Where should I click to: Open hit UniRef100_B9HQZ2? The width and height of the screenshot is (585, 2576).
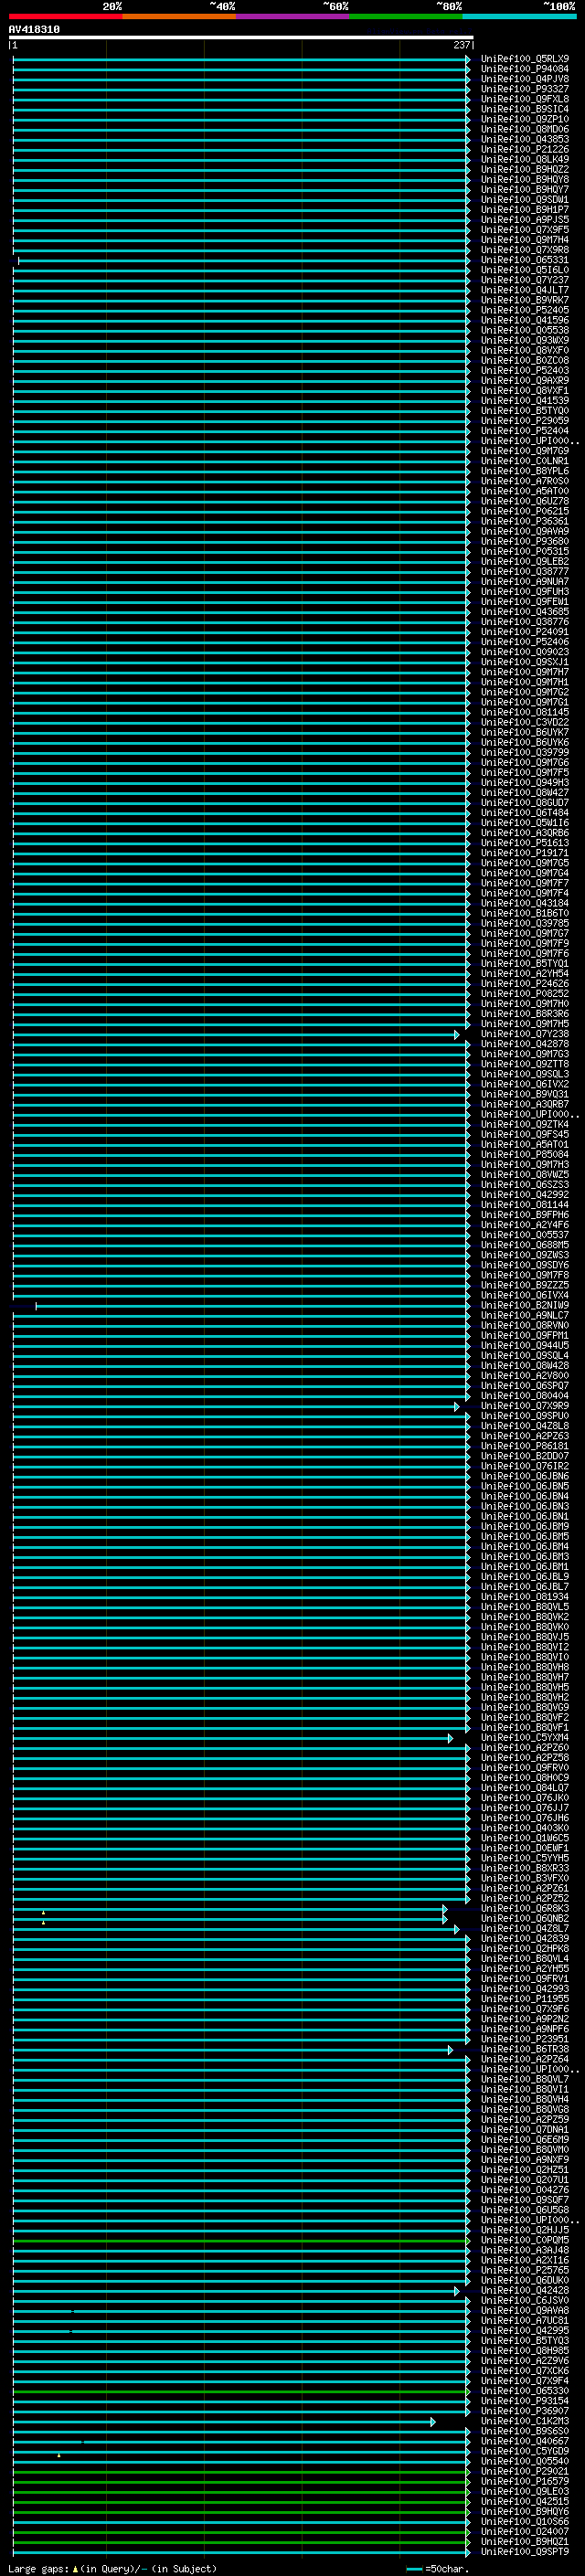pyautogui.click(x=524, y=169)
